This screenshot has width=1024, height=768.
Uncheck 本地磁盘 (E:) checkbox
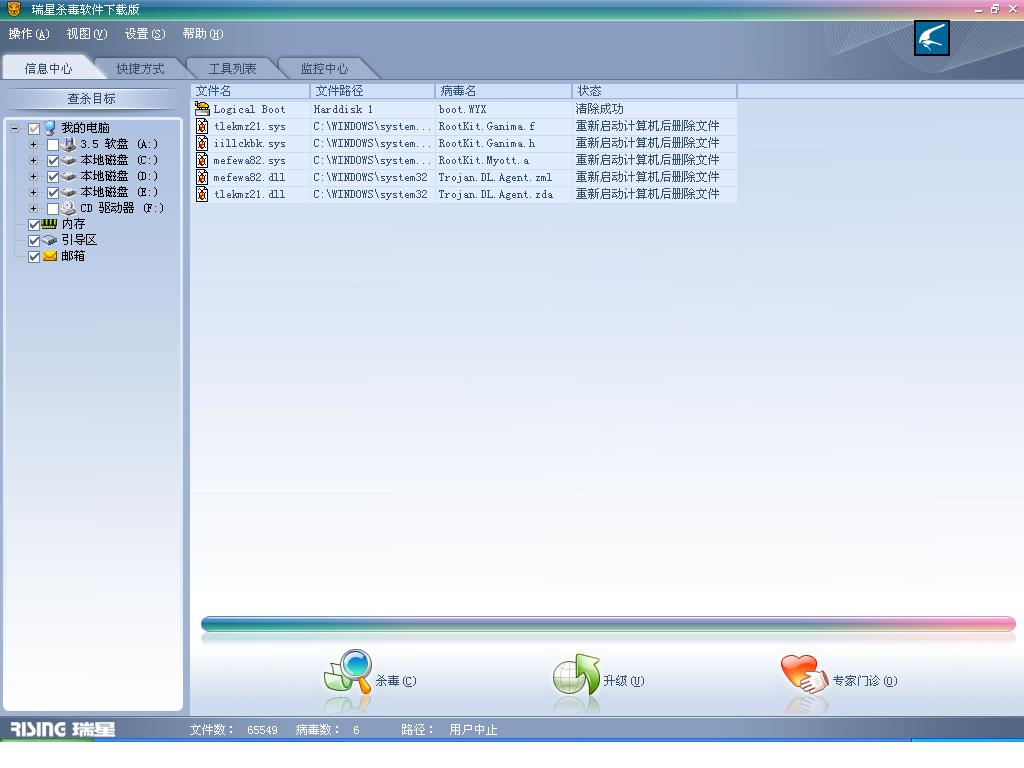(53, 193)
